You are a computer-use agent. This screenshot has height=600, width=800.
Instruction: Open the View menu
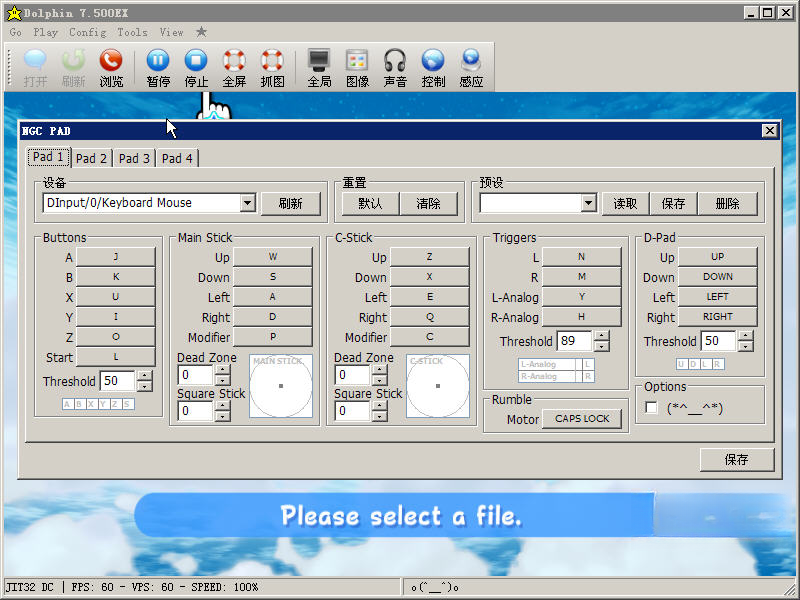click(171, 32)
